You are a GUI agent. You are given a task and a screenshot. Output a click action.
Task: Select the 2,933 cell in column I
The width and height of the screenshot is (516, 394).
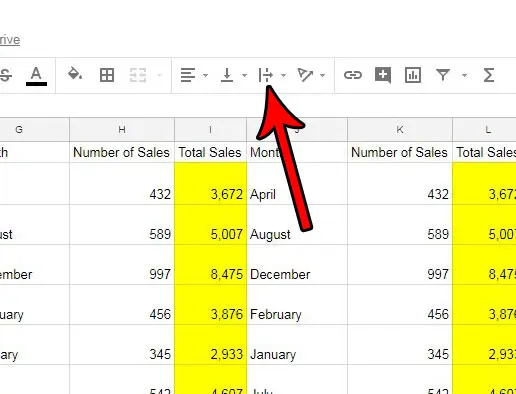click(x=210, y=345)
